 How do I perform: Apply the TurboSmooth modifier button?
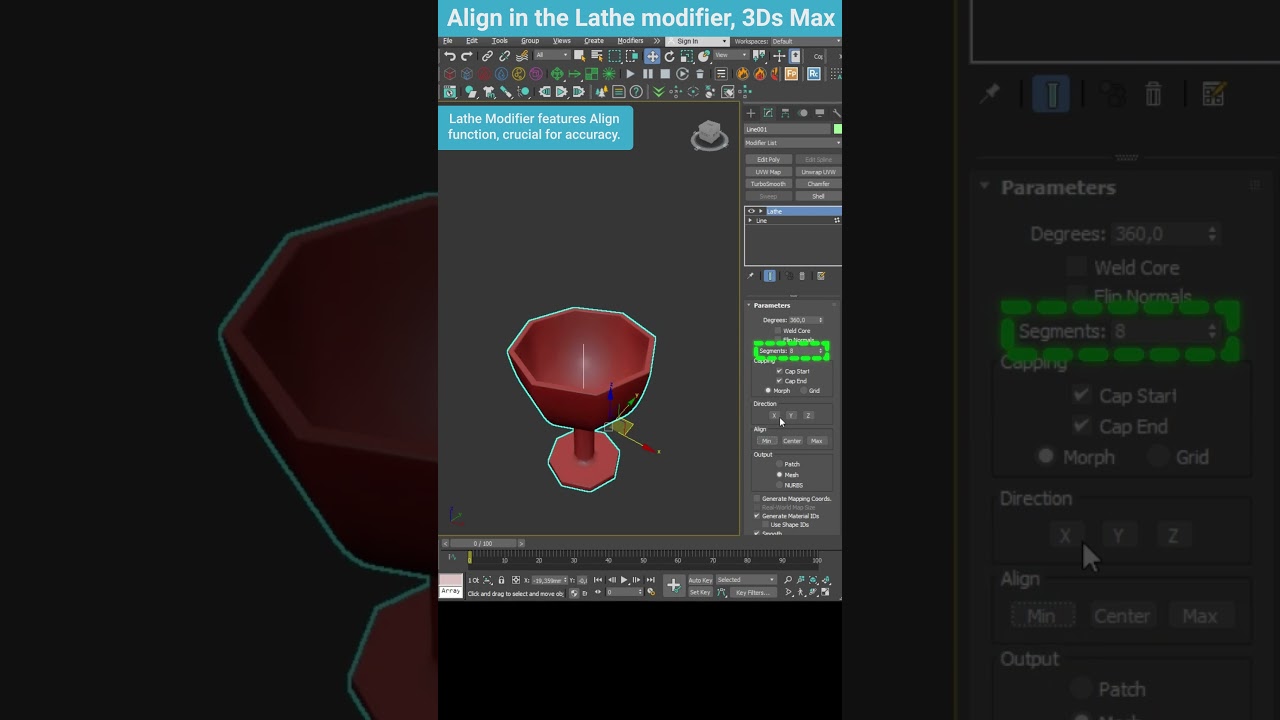pos(768,184)
